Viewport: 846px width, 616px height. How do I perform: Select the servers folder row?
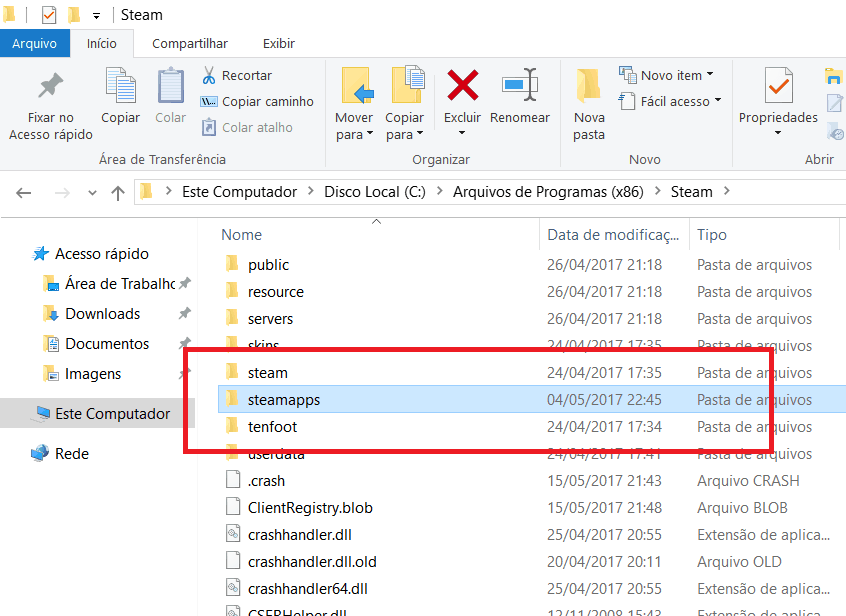(531, 319)
